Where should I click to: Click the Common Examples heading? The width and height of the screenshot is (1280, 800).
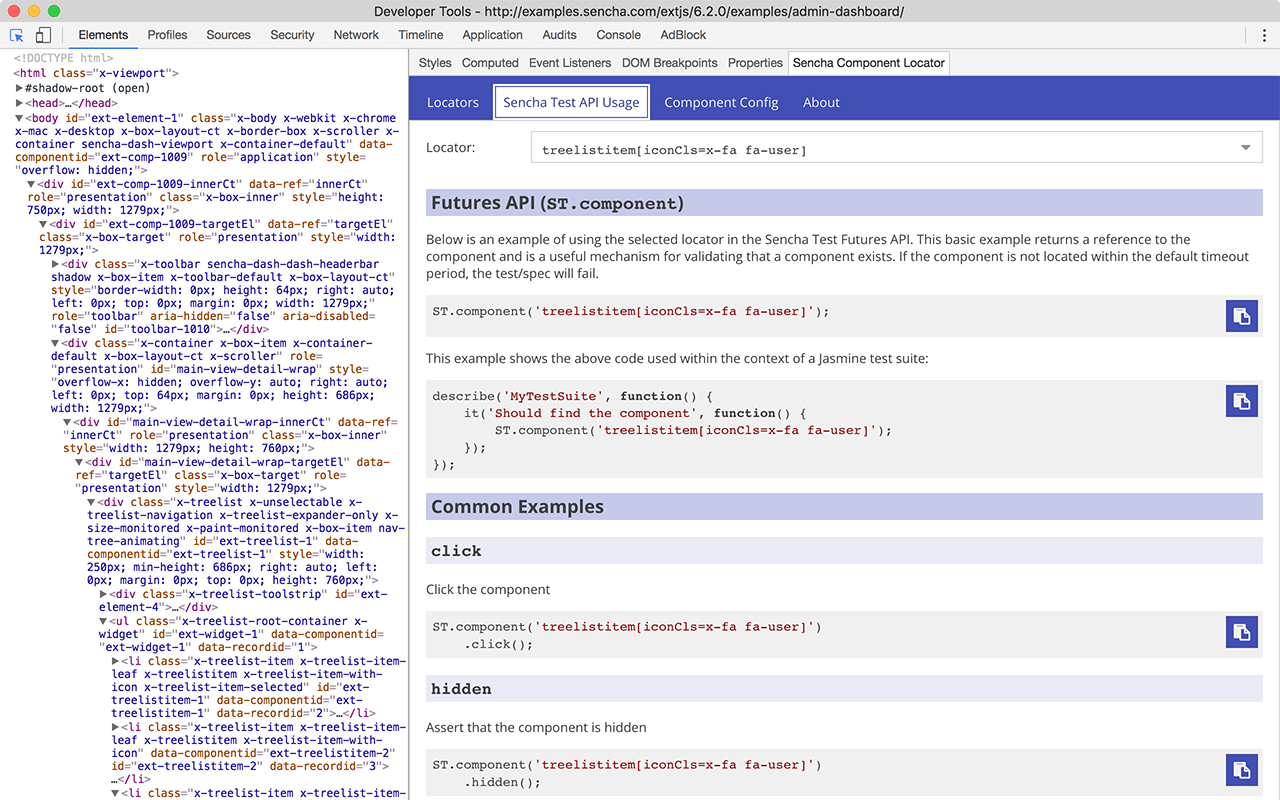(844, 506)
